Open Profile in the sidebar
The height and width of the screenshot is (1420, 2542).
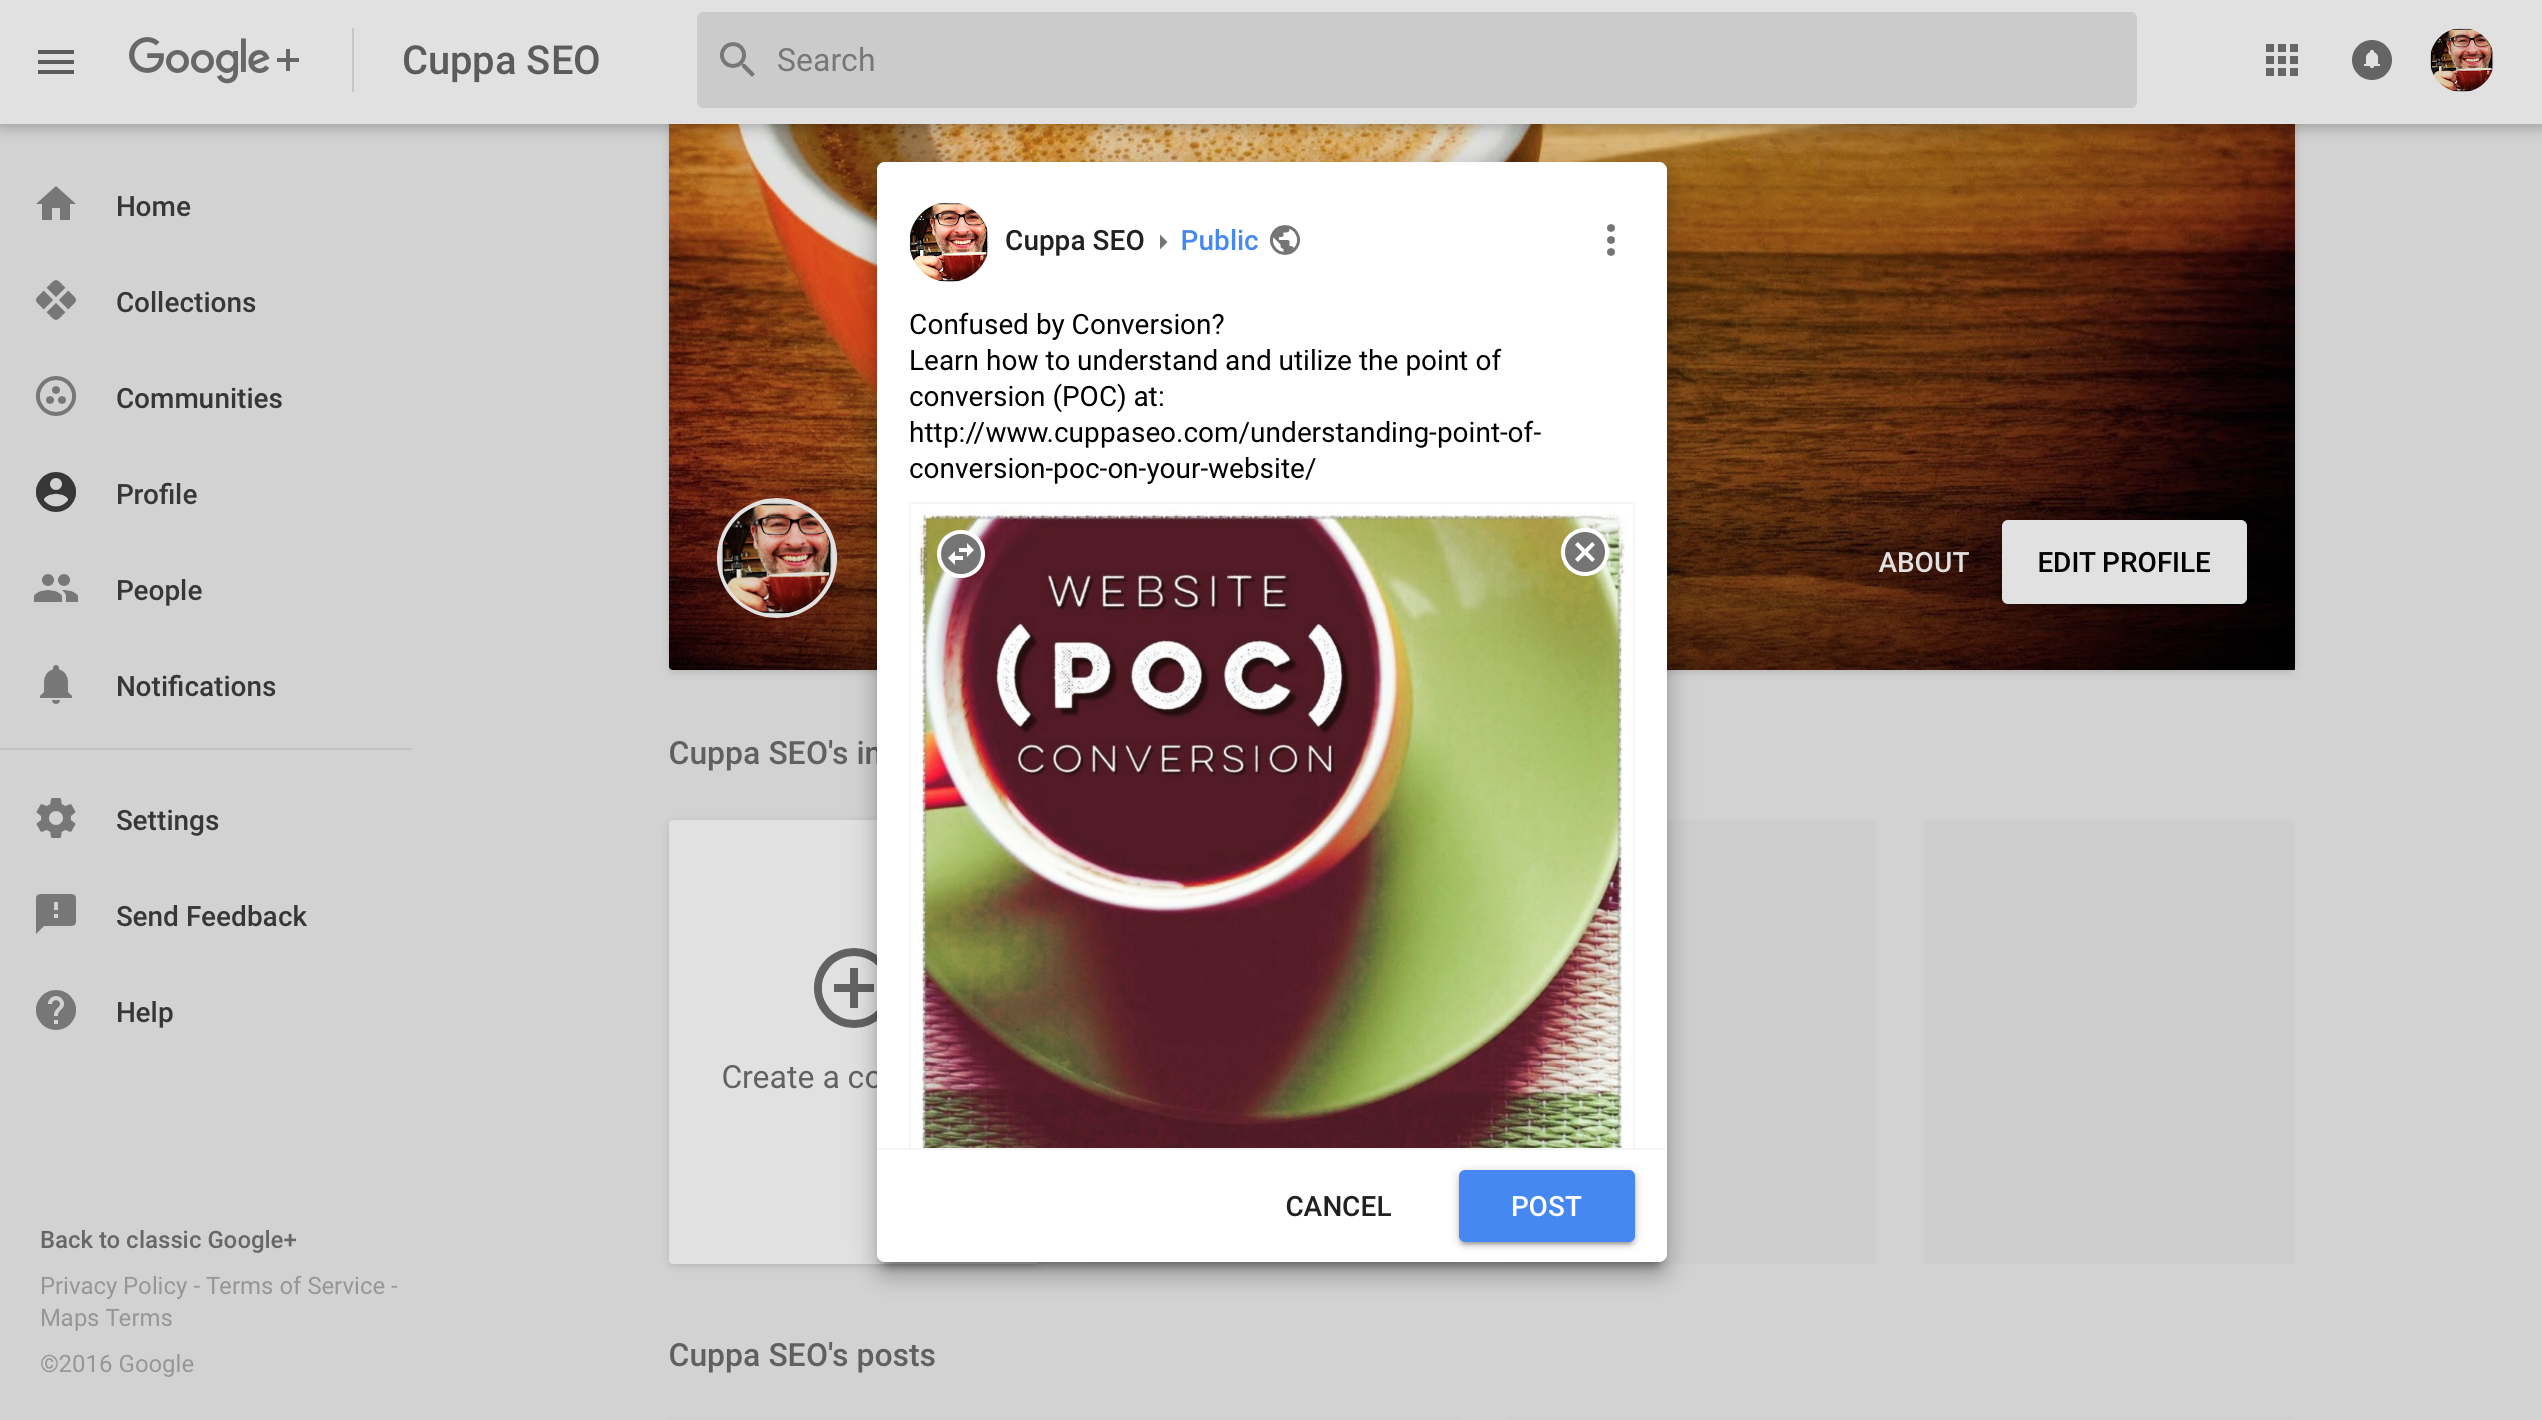click(x=156, y=494)
